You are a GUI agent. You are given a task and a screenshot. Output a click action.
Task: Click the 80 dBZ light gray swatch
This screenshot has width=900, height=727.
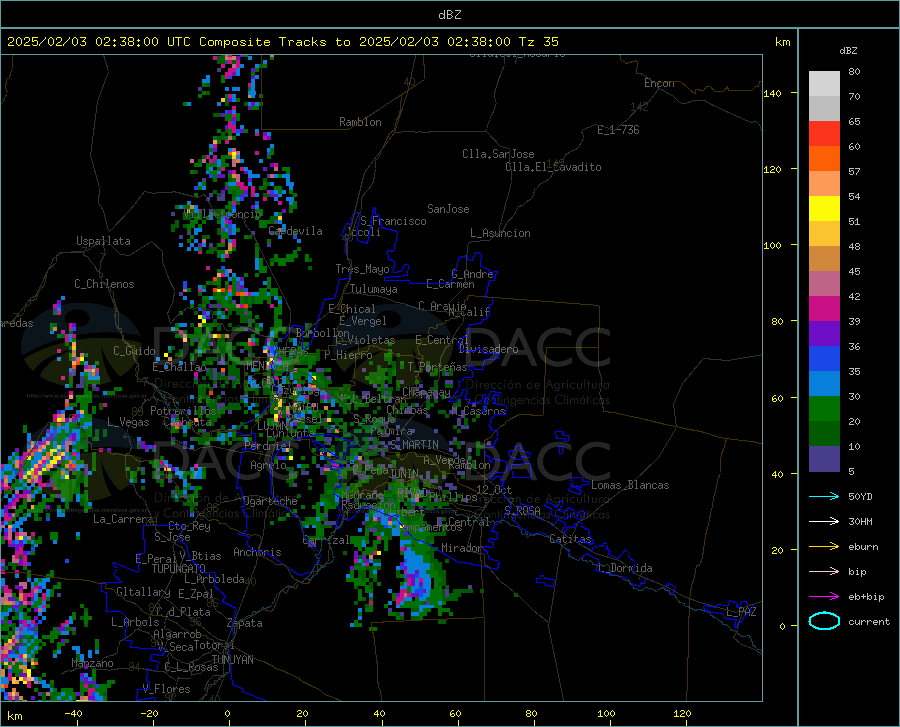(x=824, y=83)
